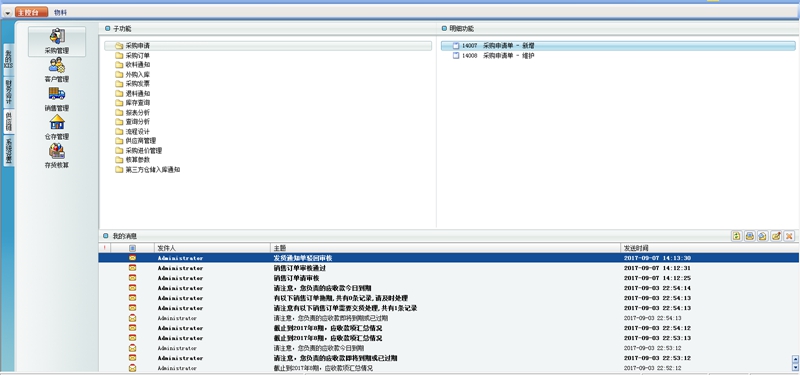
Task: Open the 物料 tab
Action: point(60,12)
